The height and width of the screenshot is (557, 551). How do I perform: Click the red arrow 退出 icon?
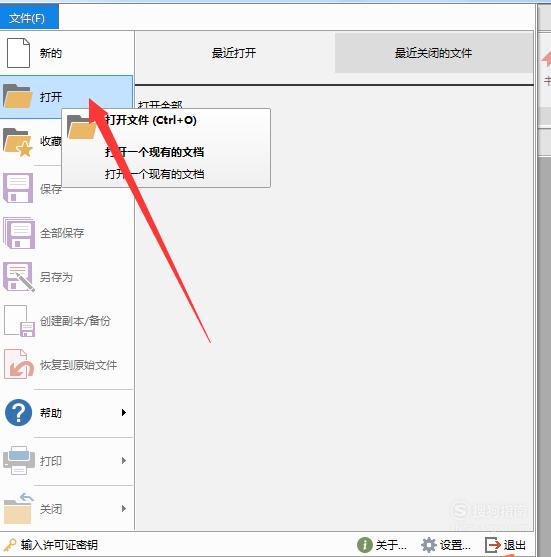coord(493,545)
